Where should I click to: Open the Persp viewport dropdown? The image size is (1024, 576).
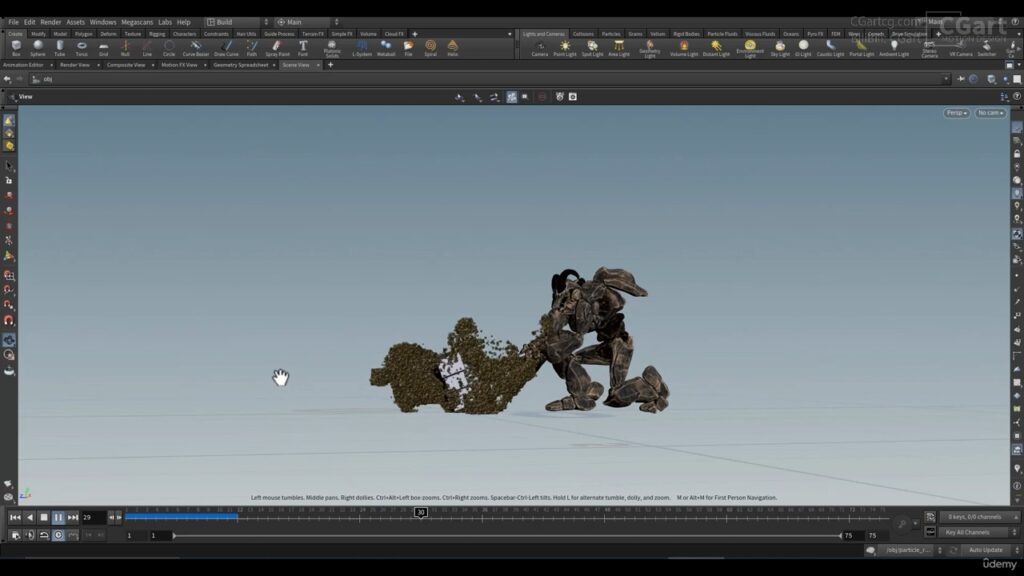tap(957, 113)
